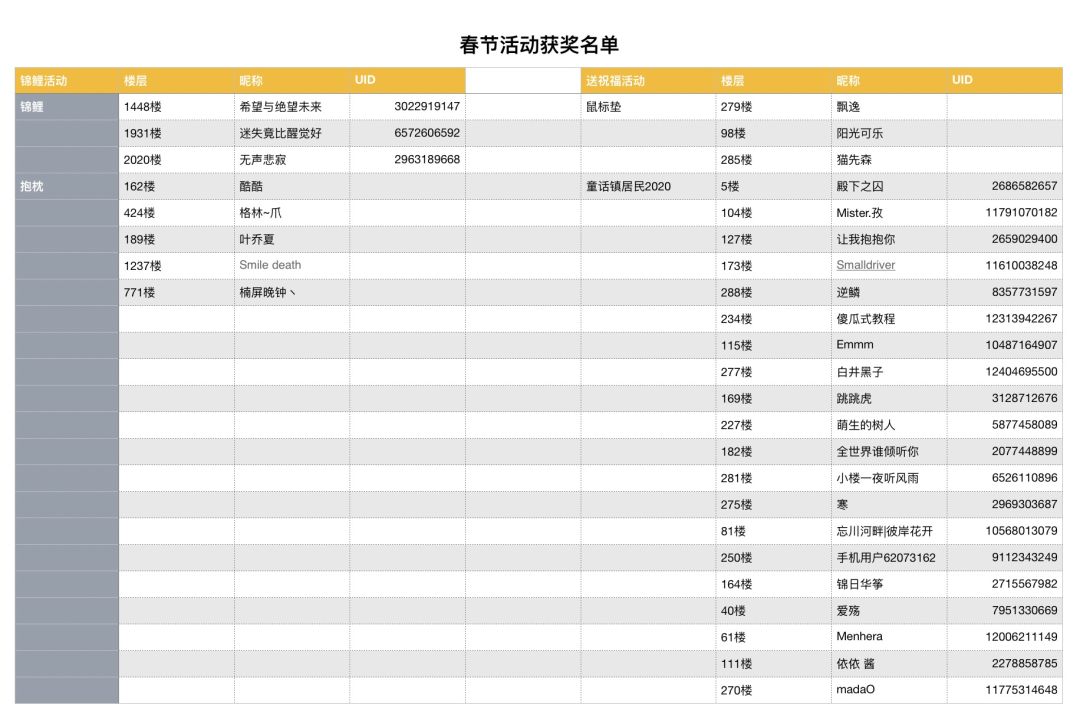Click nickname 全世界谁倾听你

coord(878,451)
